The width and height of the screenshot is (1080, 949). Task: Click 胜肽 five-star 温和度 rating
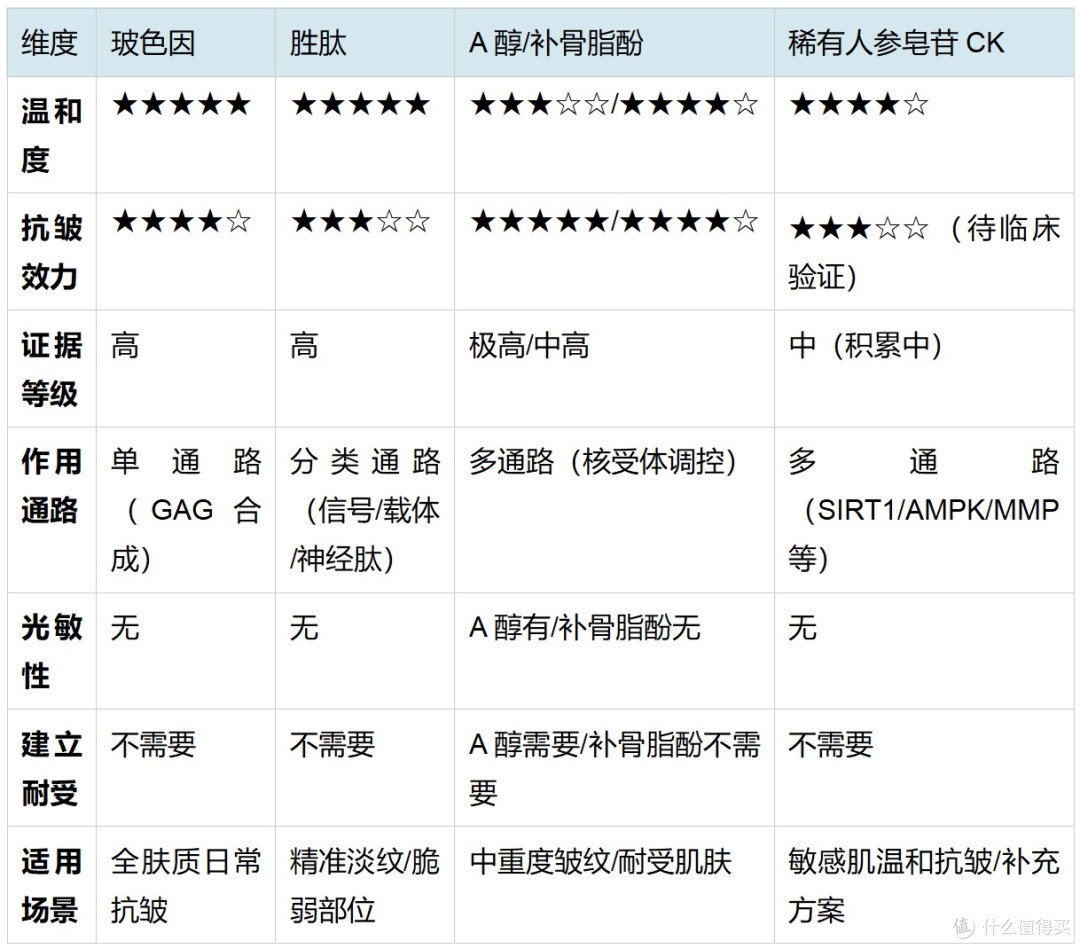tap(360, 105)
